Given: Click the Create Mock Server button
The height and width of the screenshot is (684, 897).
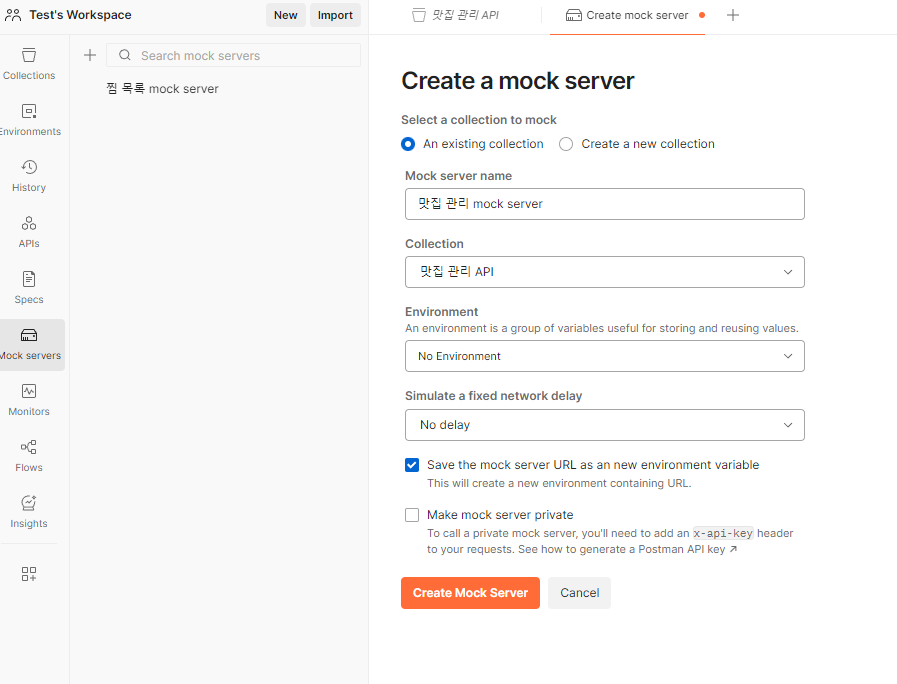Looking at the screenshot, I should (470, 593).
